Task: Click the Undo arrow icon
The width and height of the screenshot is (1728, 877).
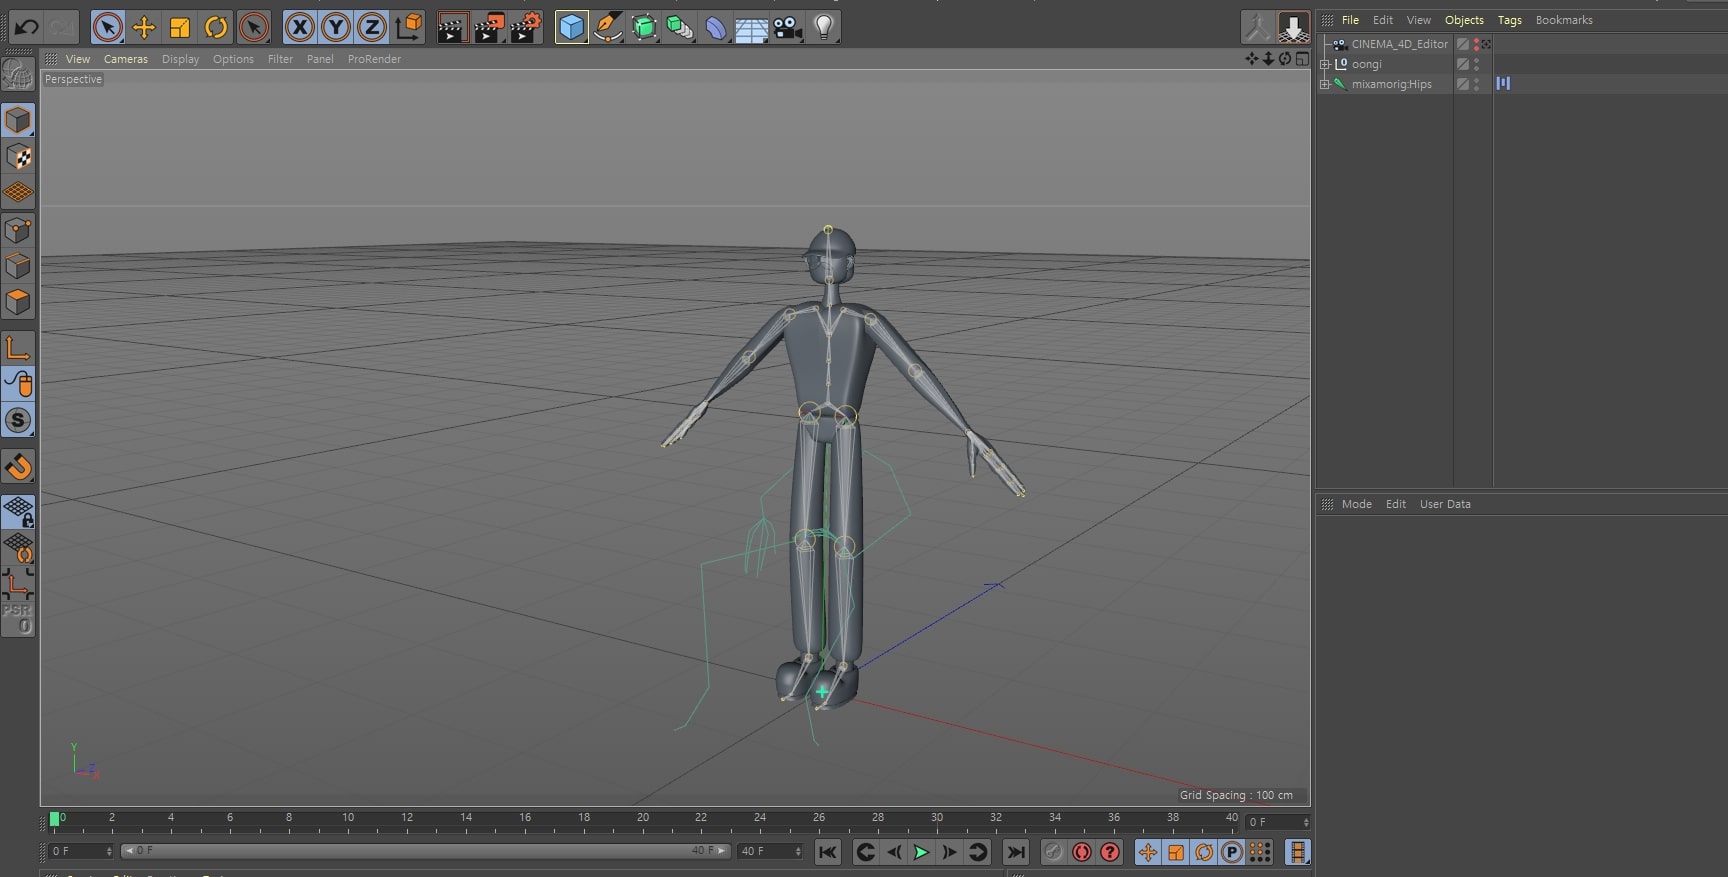Action: (27, 27)
